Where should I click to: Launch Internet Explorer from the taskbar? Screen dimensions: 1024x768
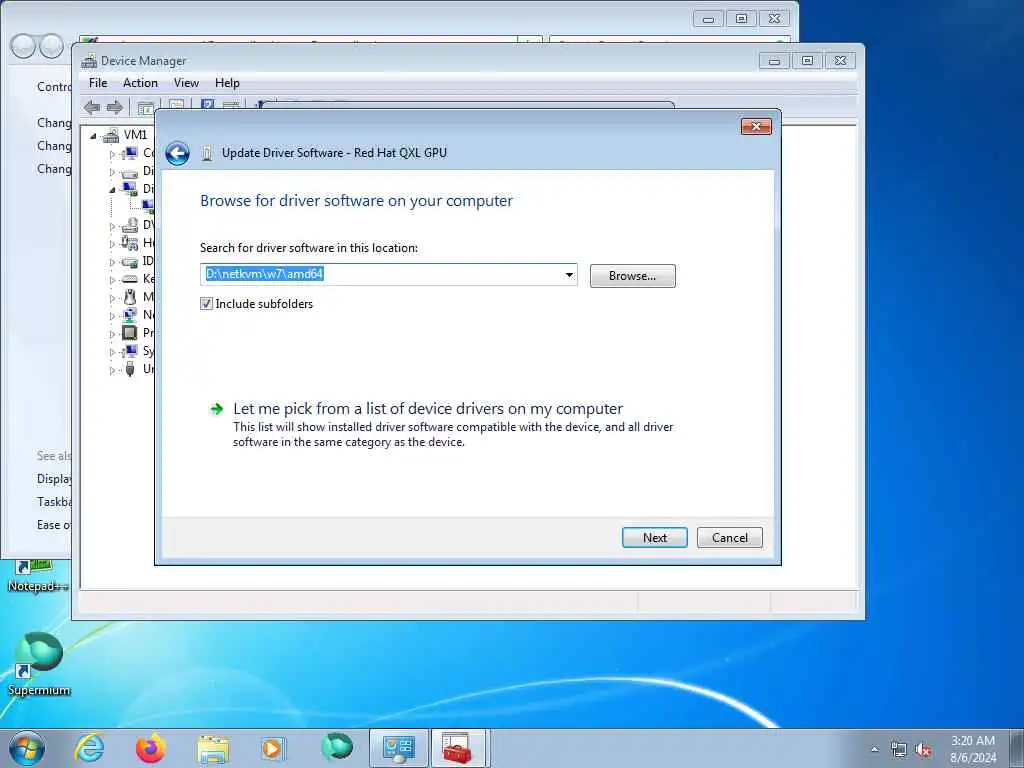click(89, 748)
